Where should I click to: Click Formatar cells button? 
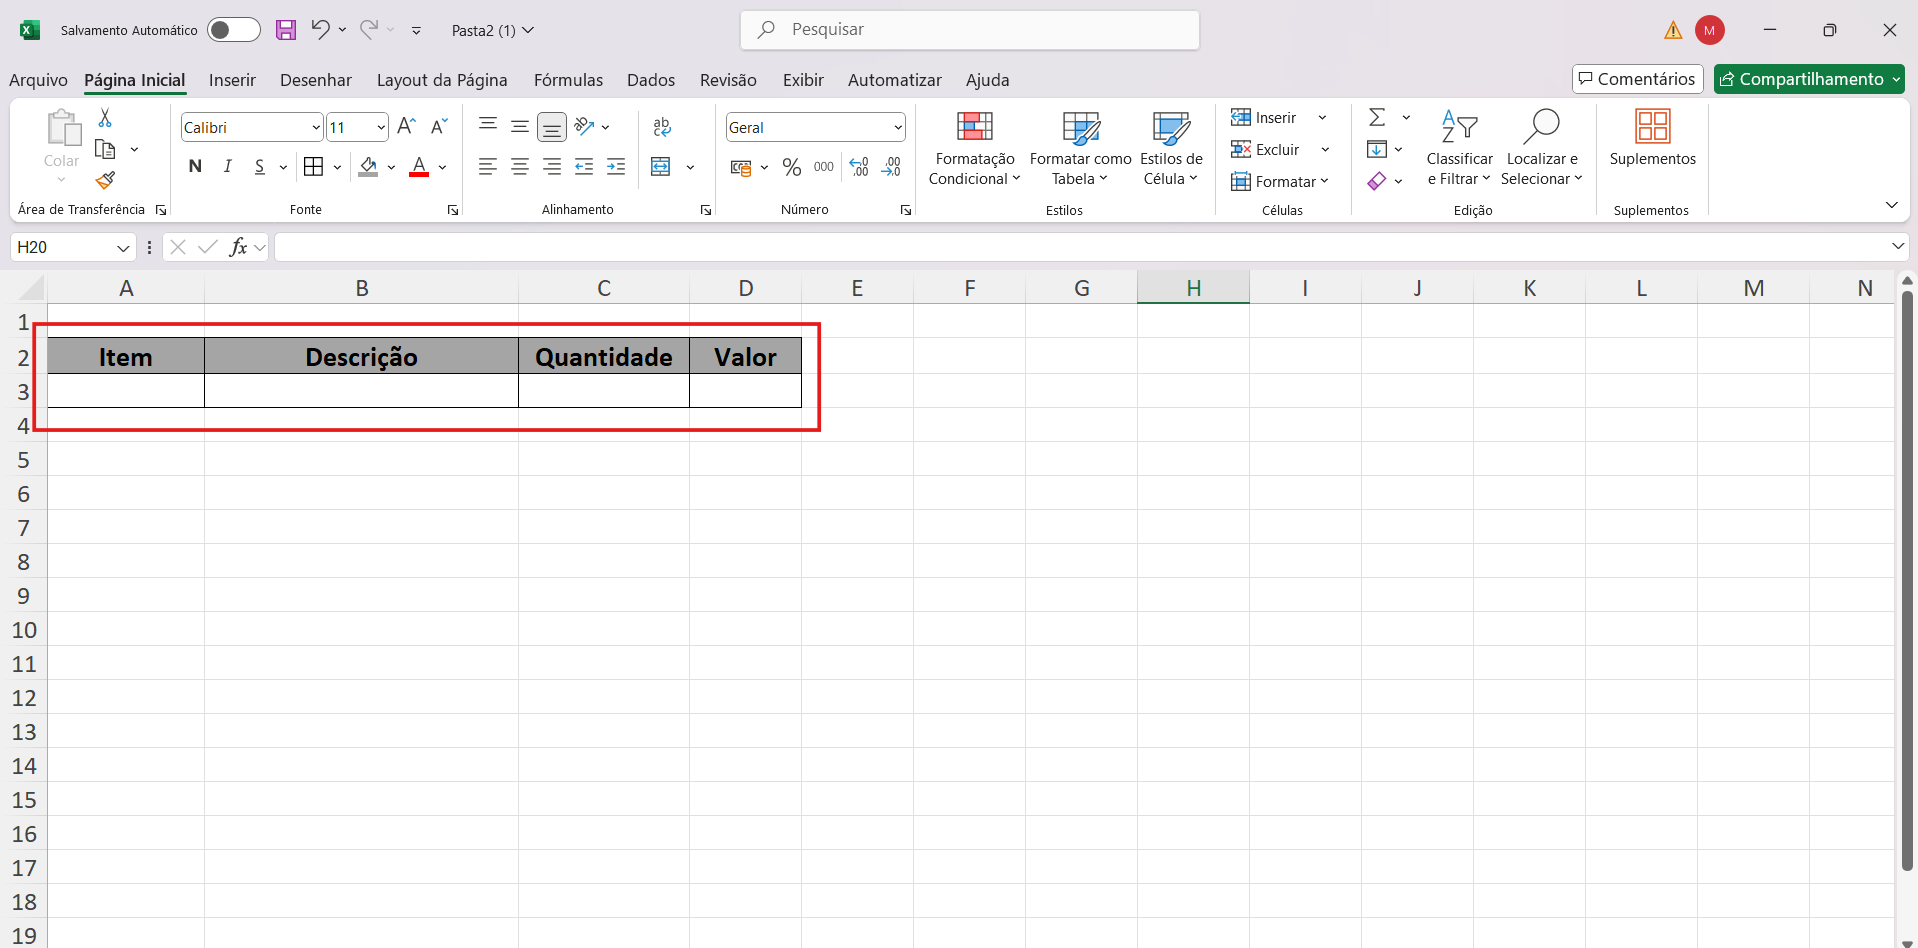click(x=1279, y=182)
